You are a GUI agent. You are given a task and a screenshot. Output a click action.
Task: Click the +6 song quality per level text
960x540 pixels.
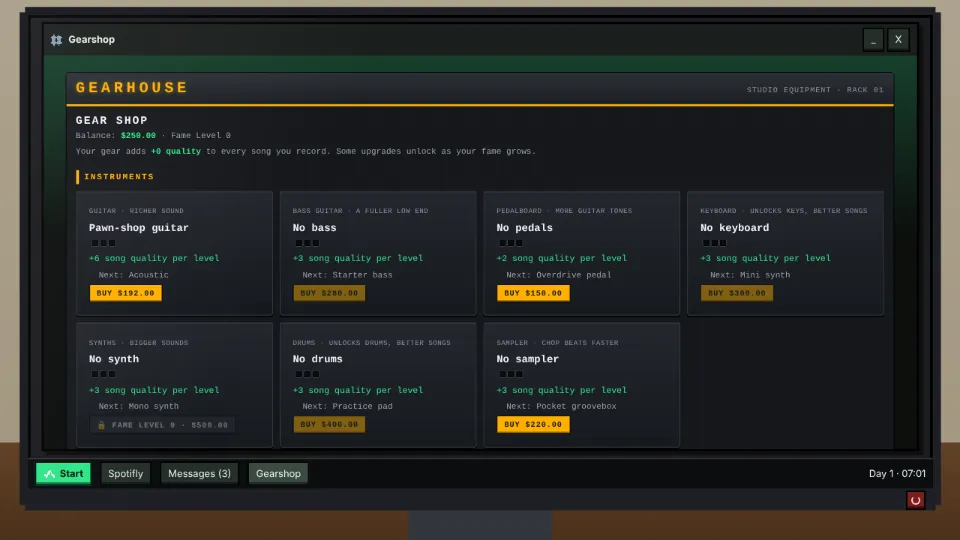coord(154,258)
